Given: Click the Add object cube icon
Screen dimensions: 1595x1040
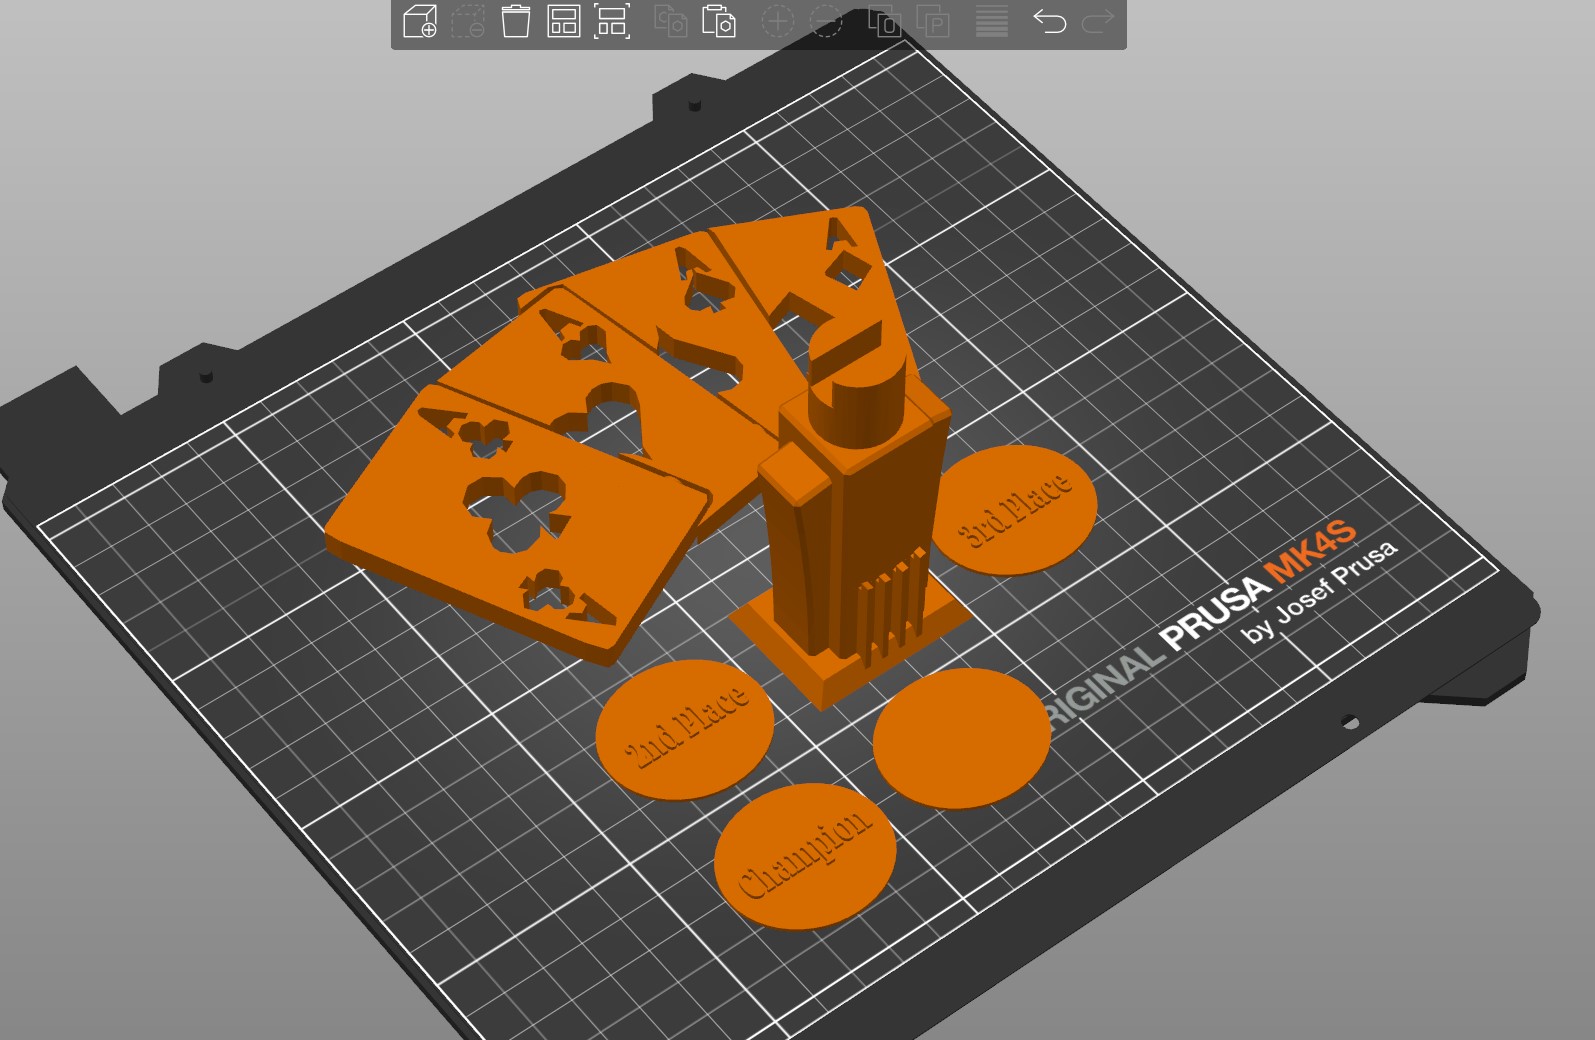Looking at the screenshot, I should click(x=419, y=21).
